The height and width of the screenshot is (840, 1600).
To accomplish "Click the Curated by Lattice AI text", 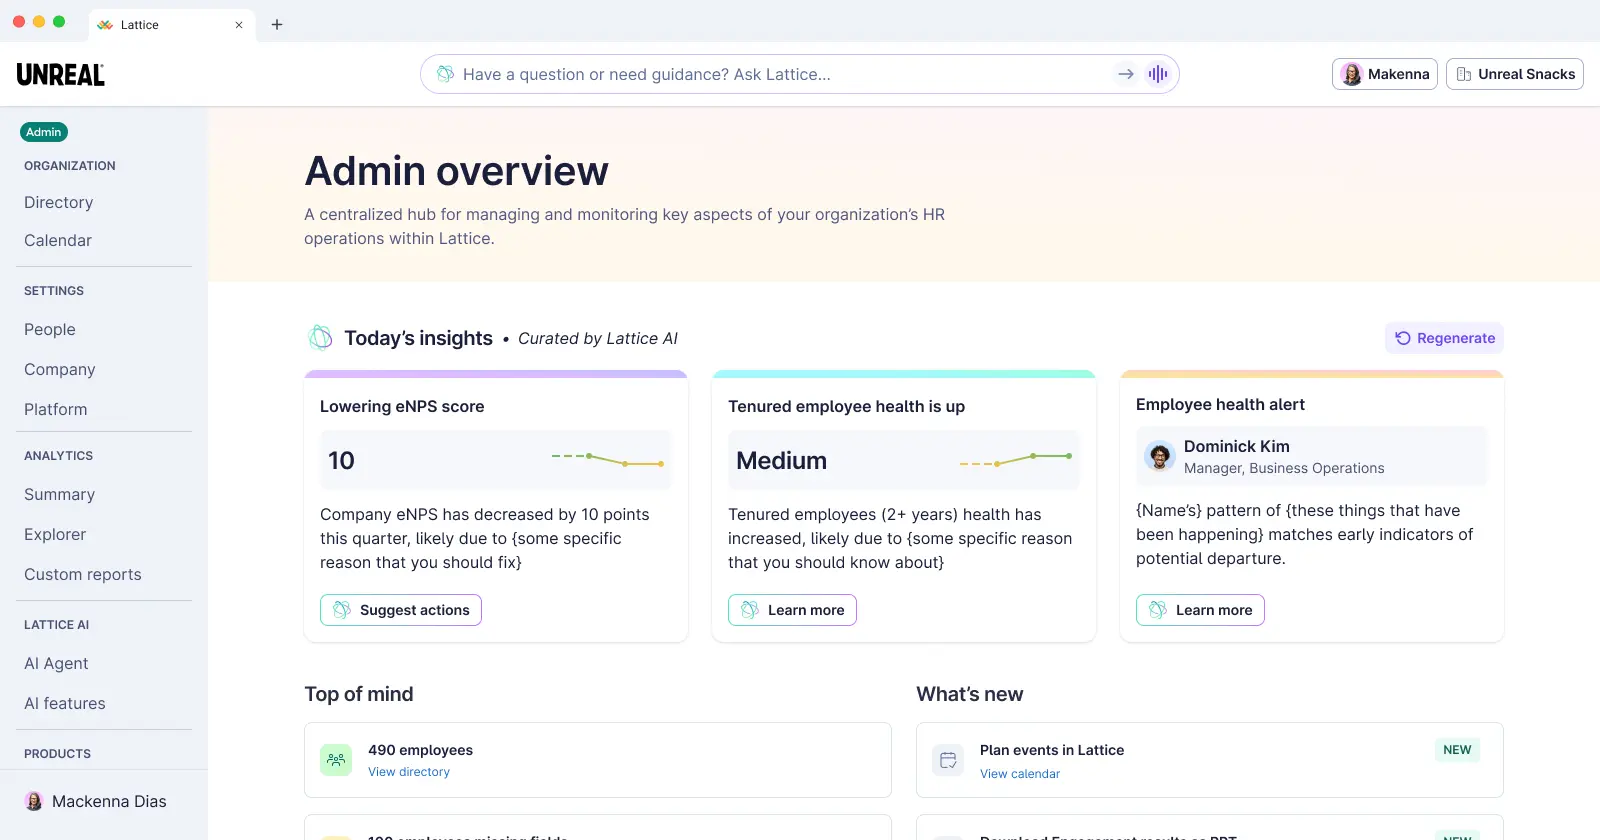I will pos(598,338).
